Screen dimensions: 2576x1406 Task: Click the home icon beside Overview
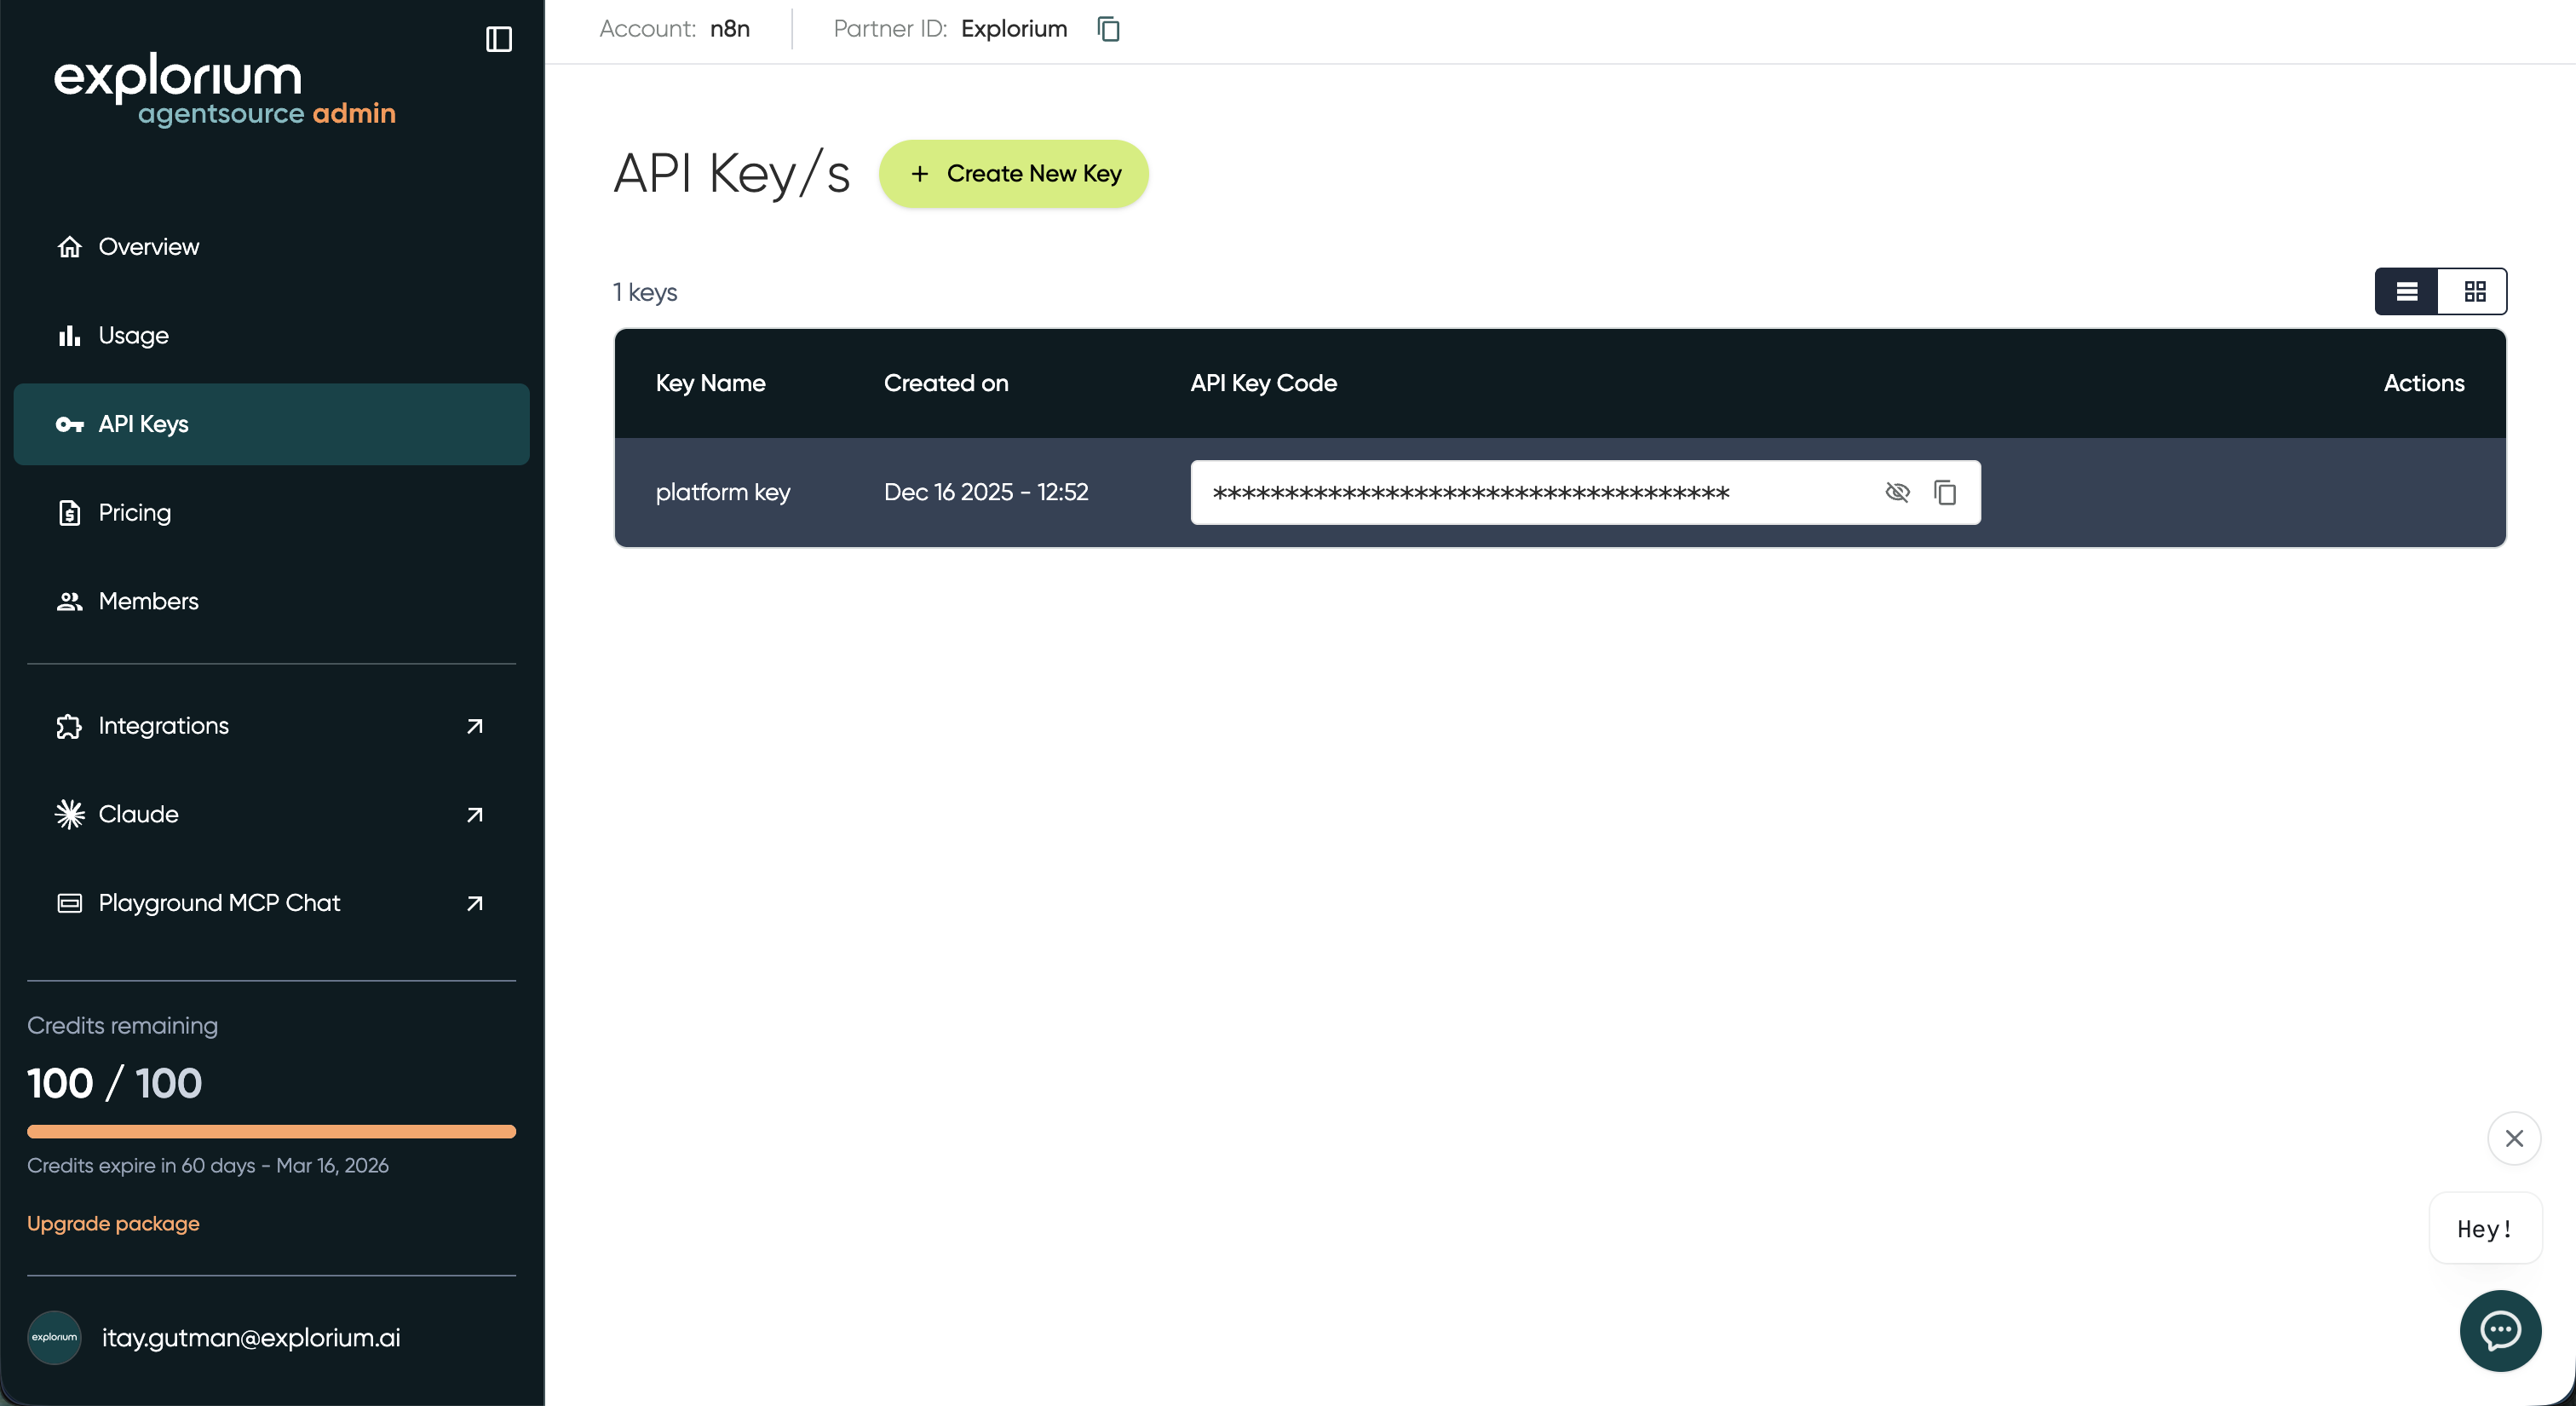69,247
